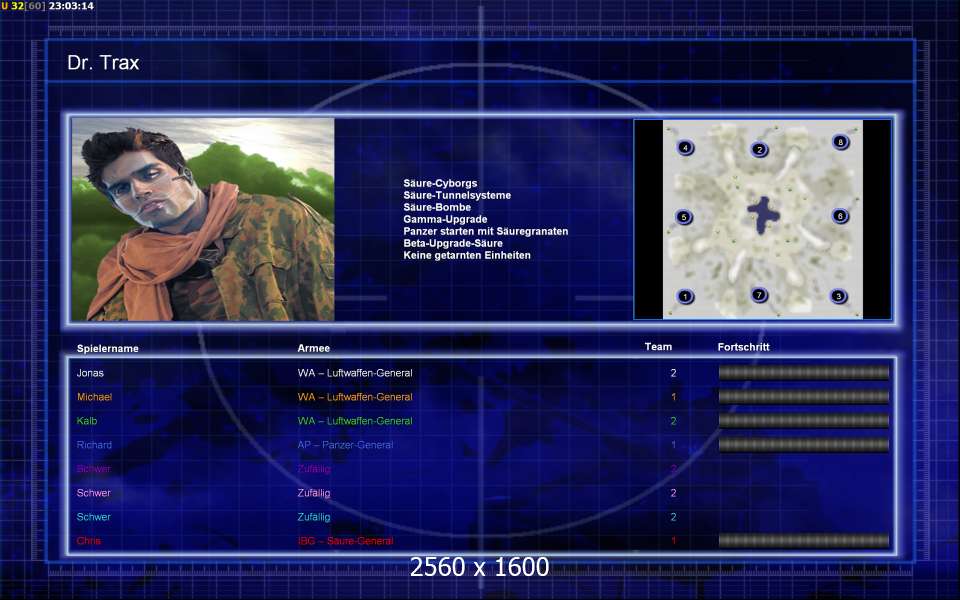This screenshot has height=600, width=960.
Task: Click the Säure-Bombe ability text
Action: coord(437,208)
